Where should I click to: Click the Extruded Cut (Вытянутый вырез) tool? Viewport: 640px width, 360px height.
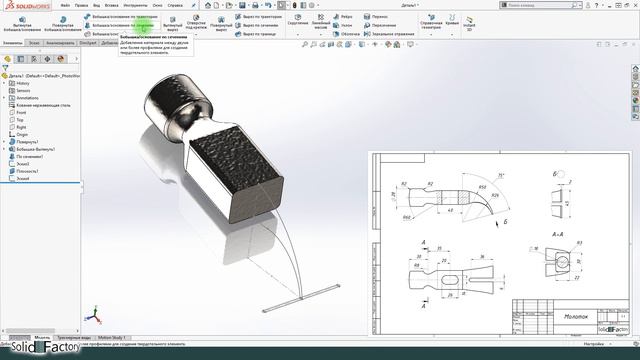click(173, 24)
